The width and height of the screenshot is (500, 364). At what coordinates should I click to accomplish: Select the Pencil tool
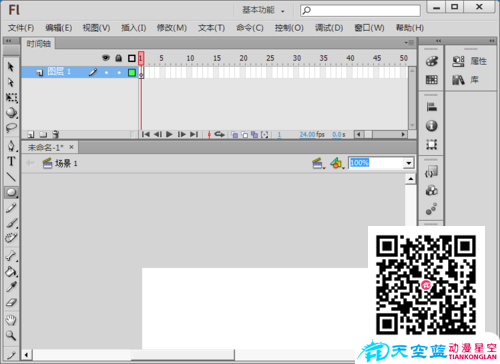[11, 208]
